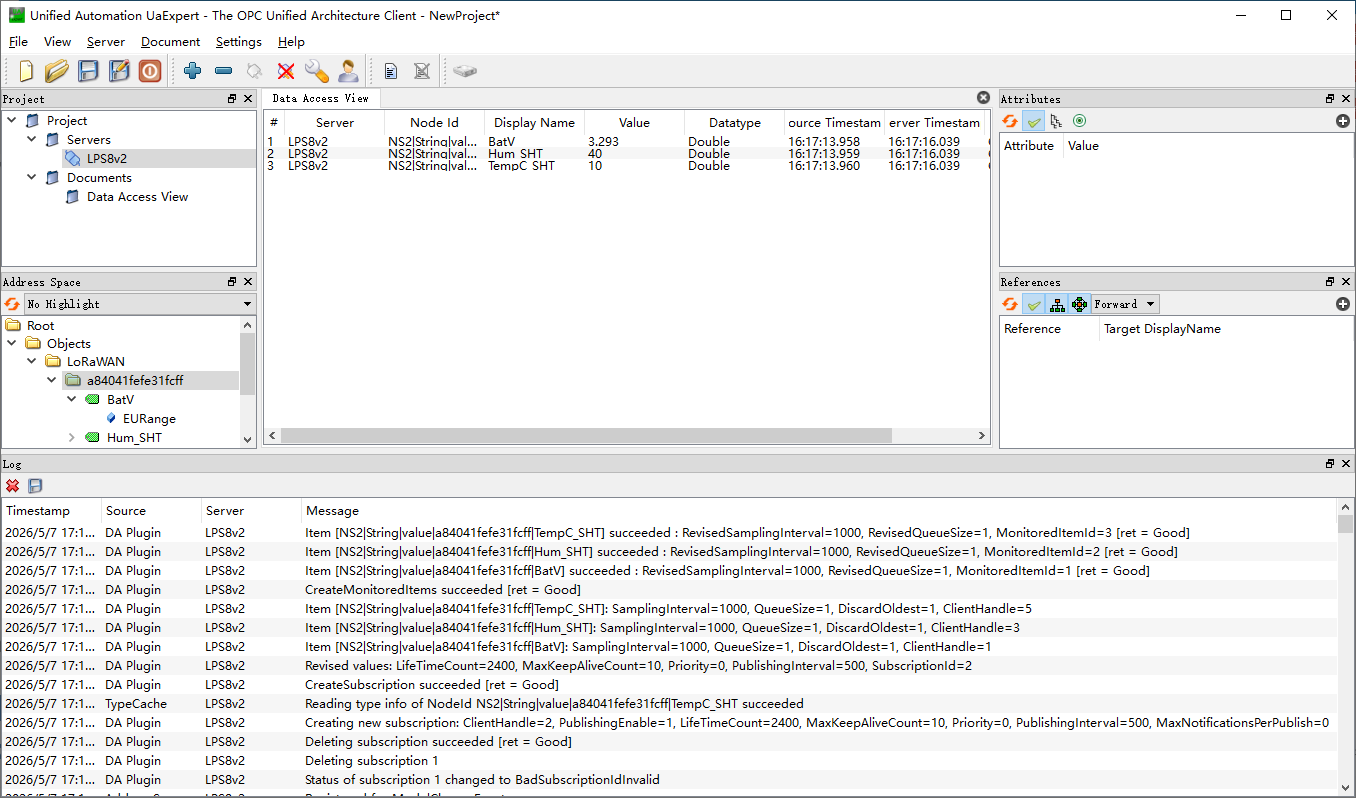Expand the Hum_SHT variable node
1356x798 pixels.
coord(72,438)
